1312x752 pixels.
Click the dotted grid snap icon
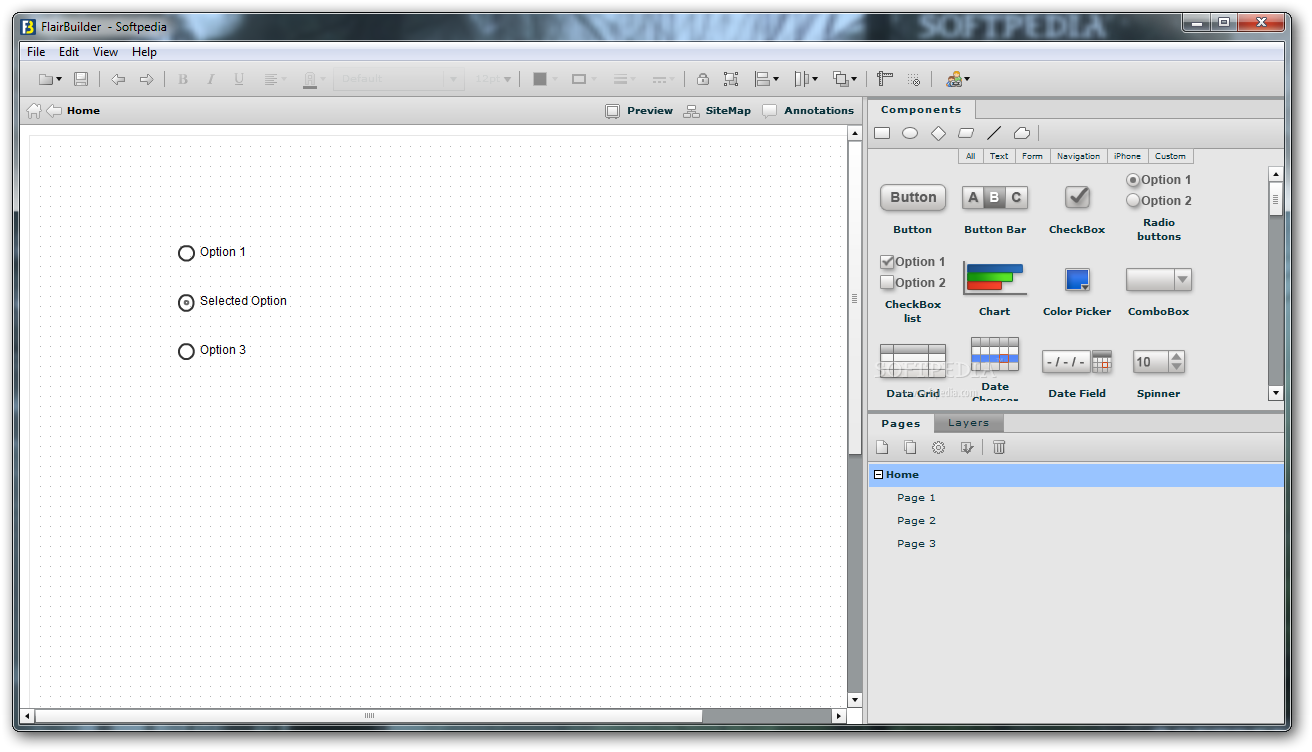click(913, 79)
